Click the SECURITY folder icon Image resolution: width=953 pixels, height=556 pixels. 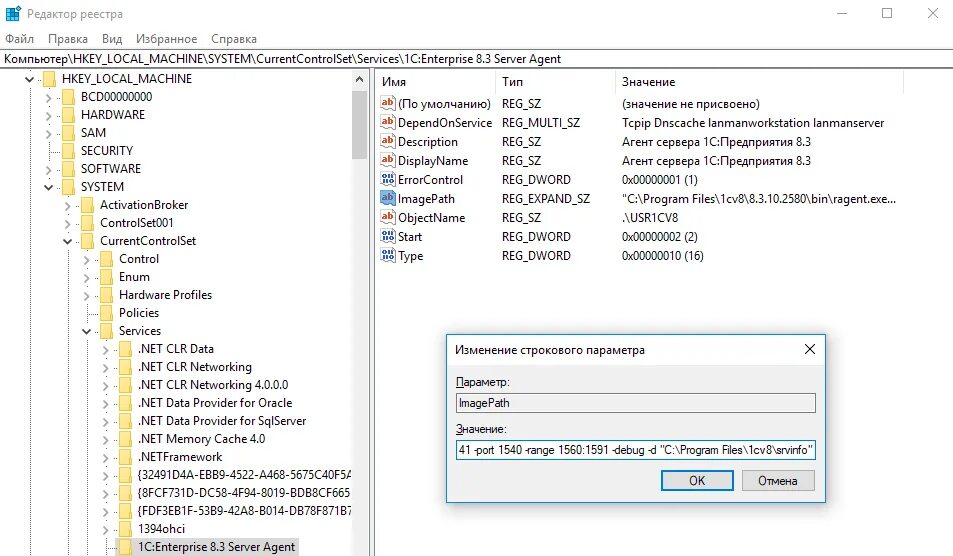click(69, 151)
